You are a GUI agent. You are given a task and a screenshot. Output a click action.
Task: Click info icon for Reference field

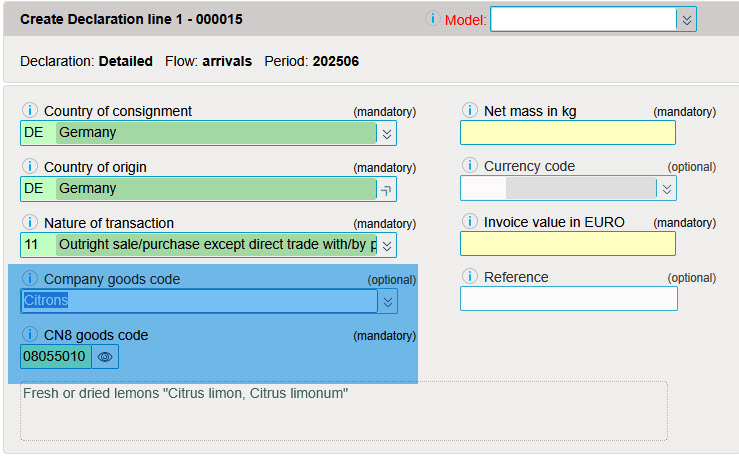click(x=469, y=277)
